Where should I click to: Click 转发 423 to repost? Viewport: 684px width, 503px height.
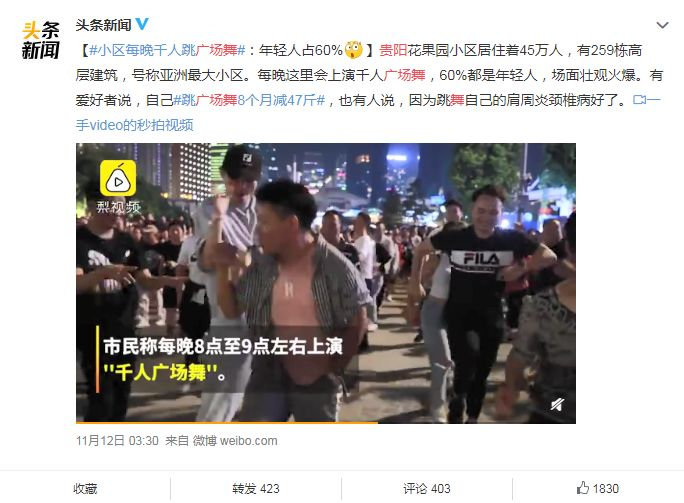tap(256, 488)
